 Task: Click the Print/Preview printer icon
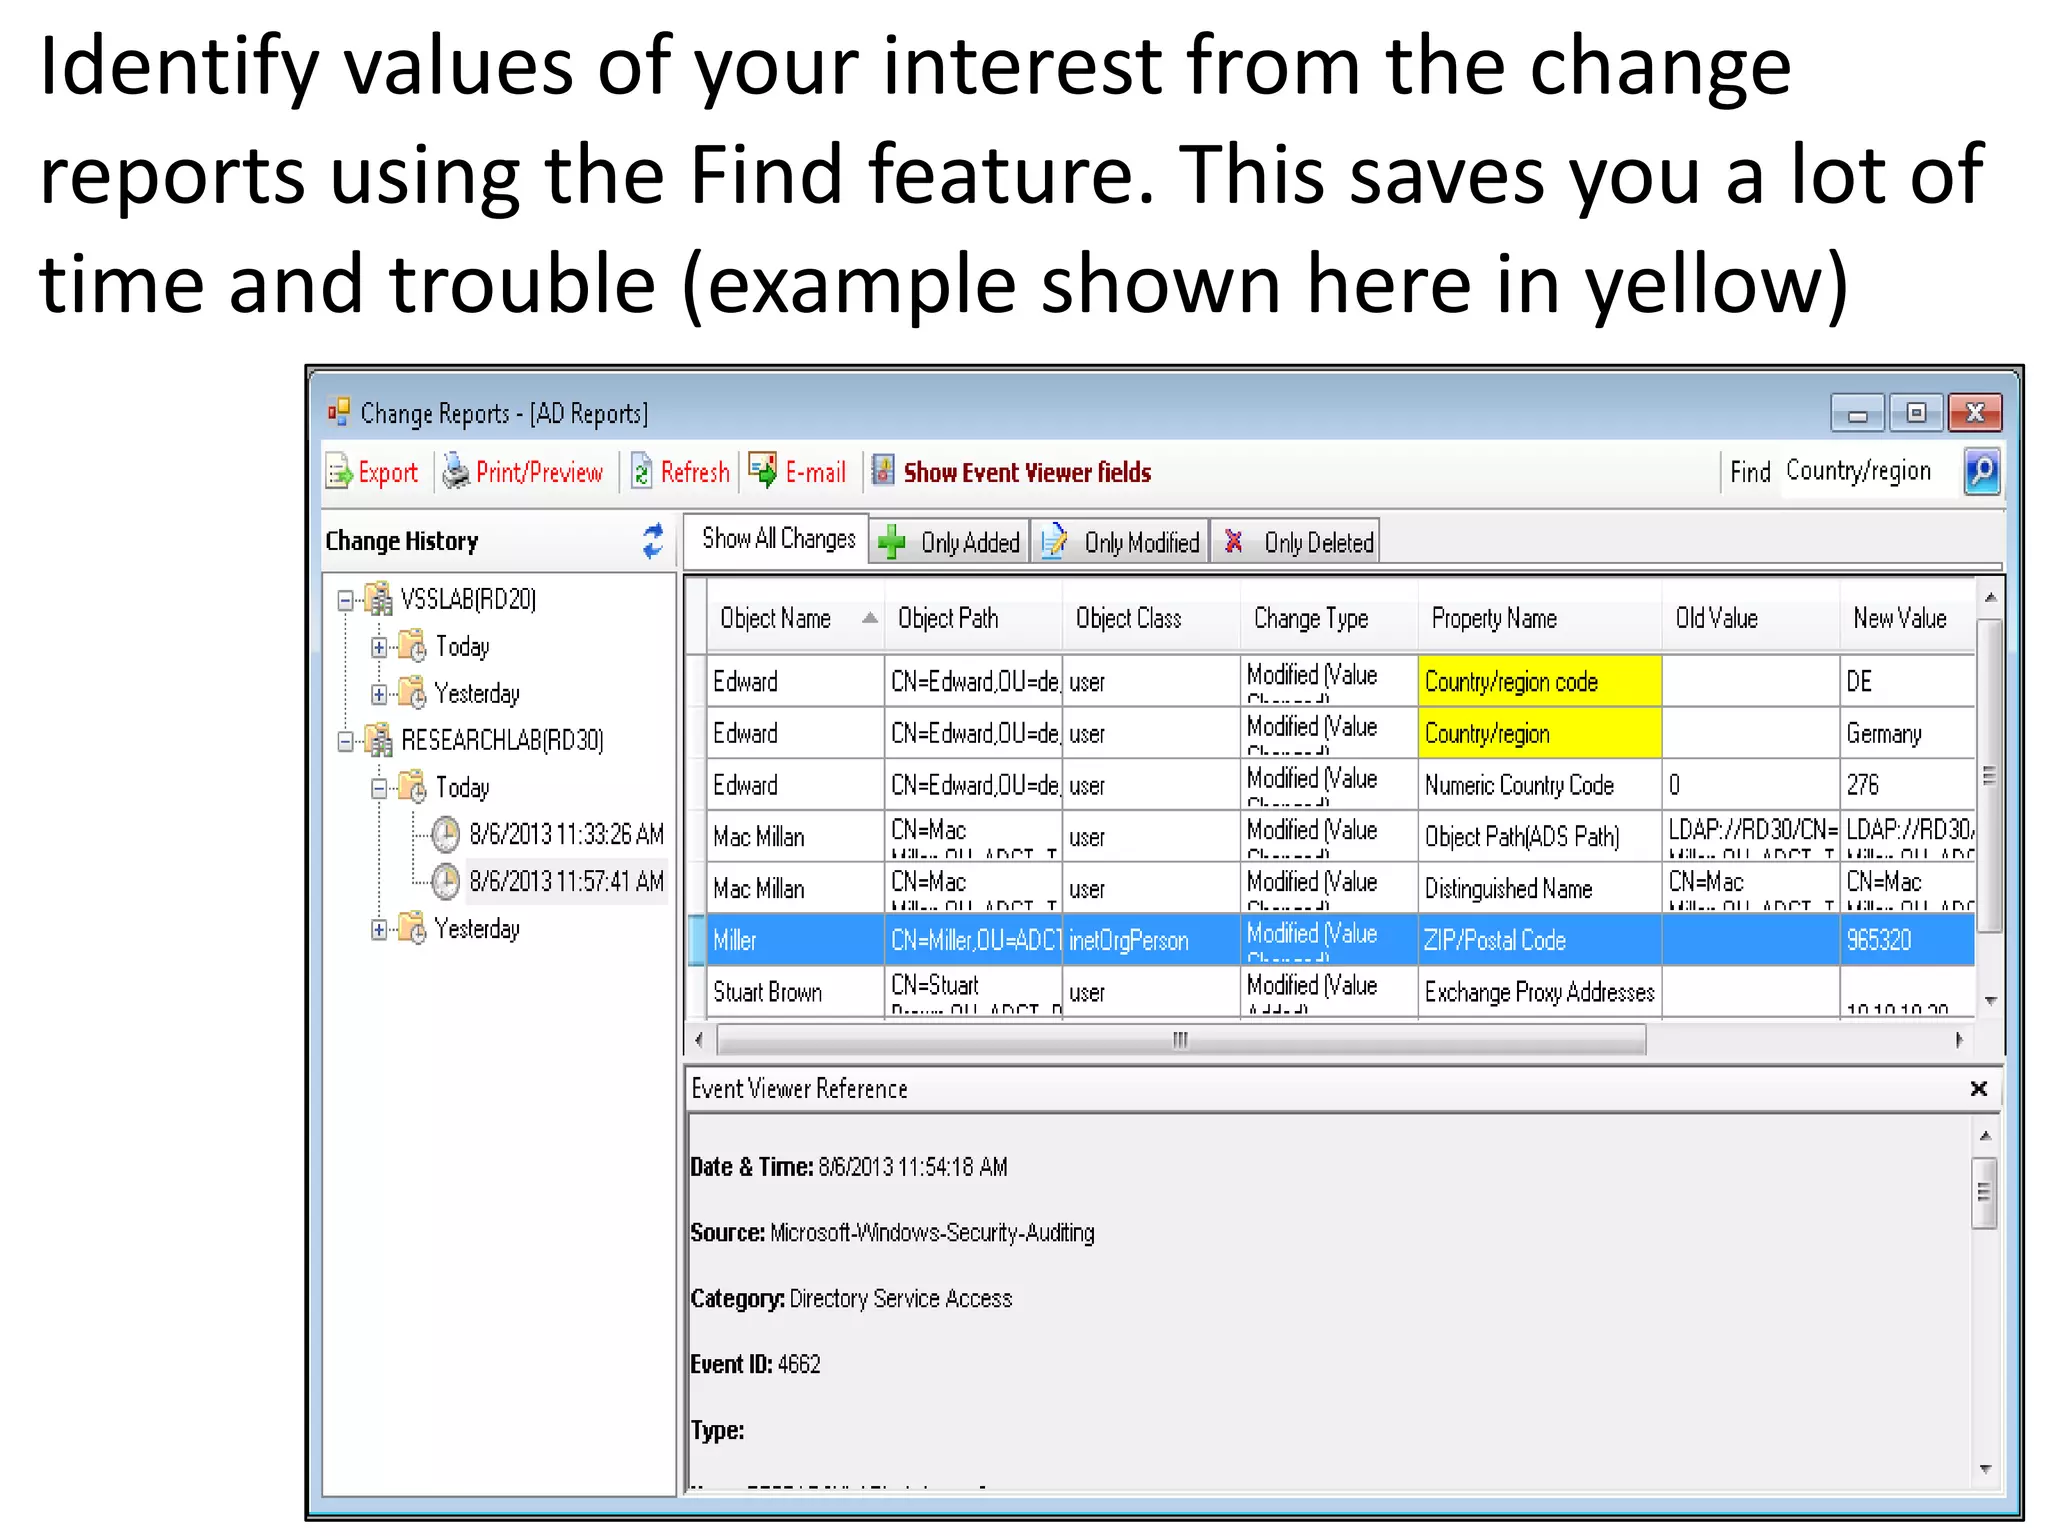point(456,471)
